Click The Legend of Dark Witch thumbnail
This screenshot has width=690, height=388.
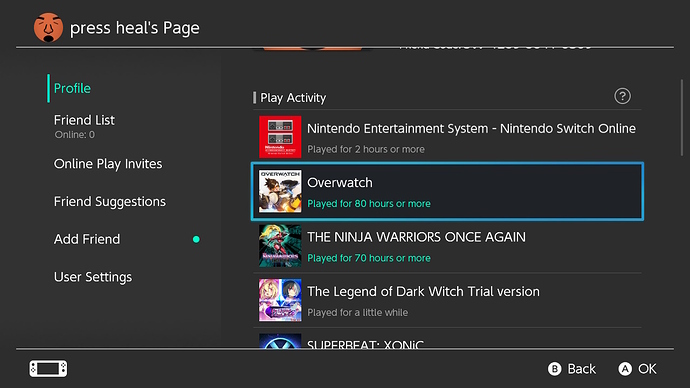(x=280, y=300)
